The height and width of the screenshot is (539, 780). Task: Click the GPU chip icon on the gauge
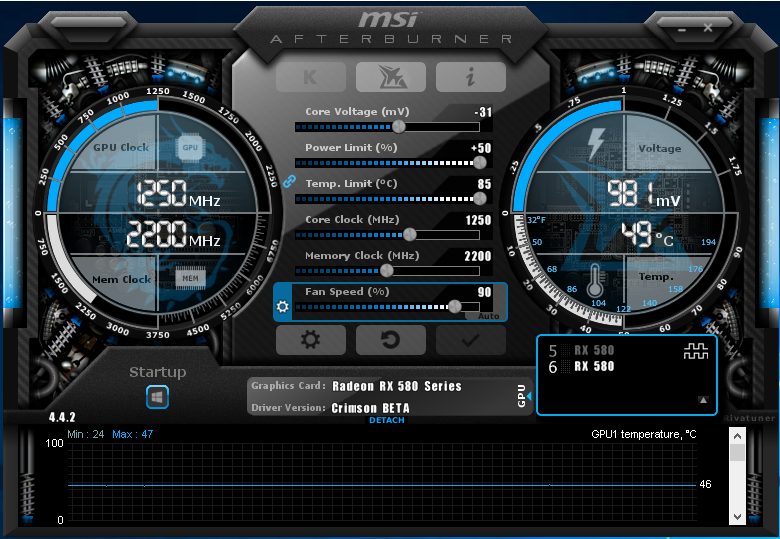point(190,148)
